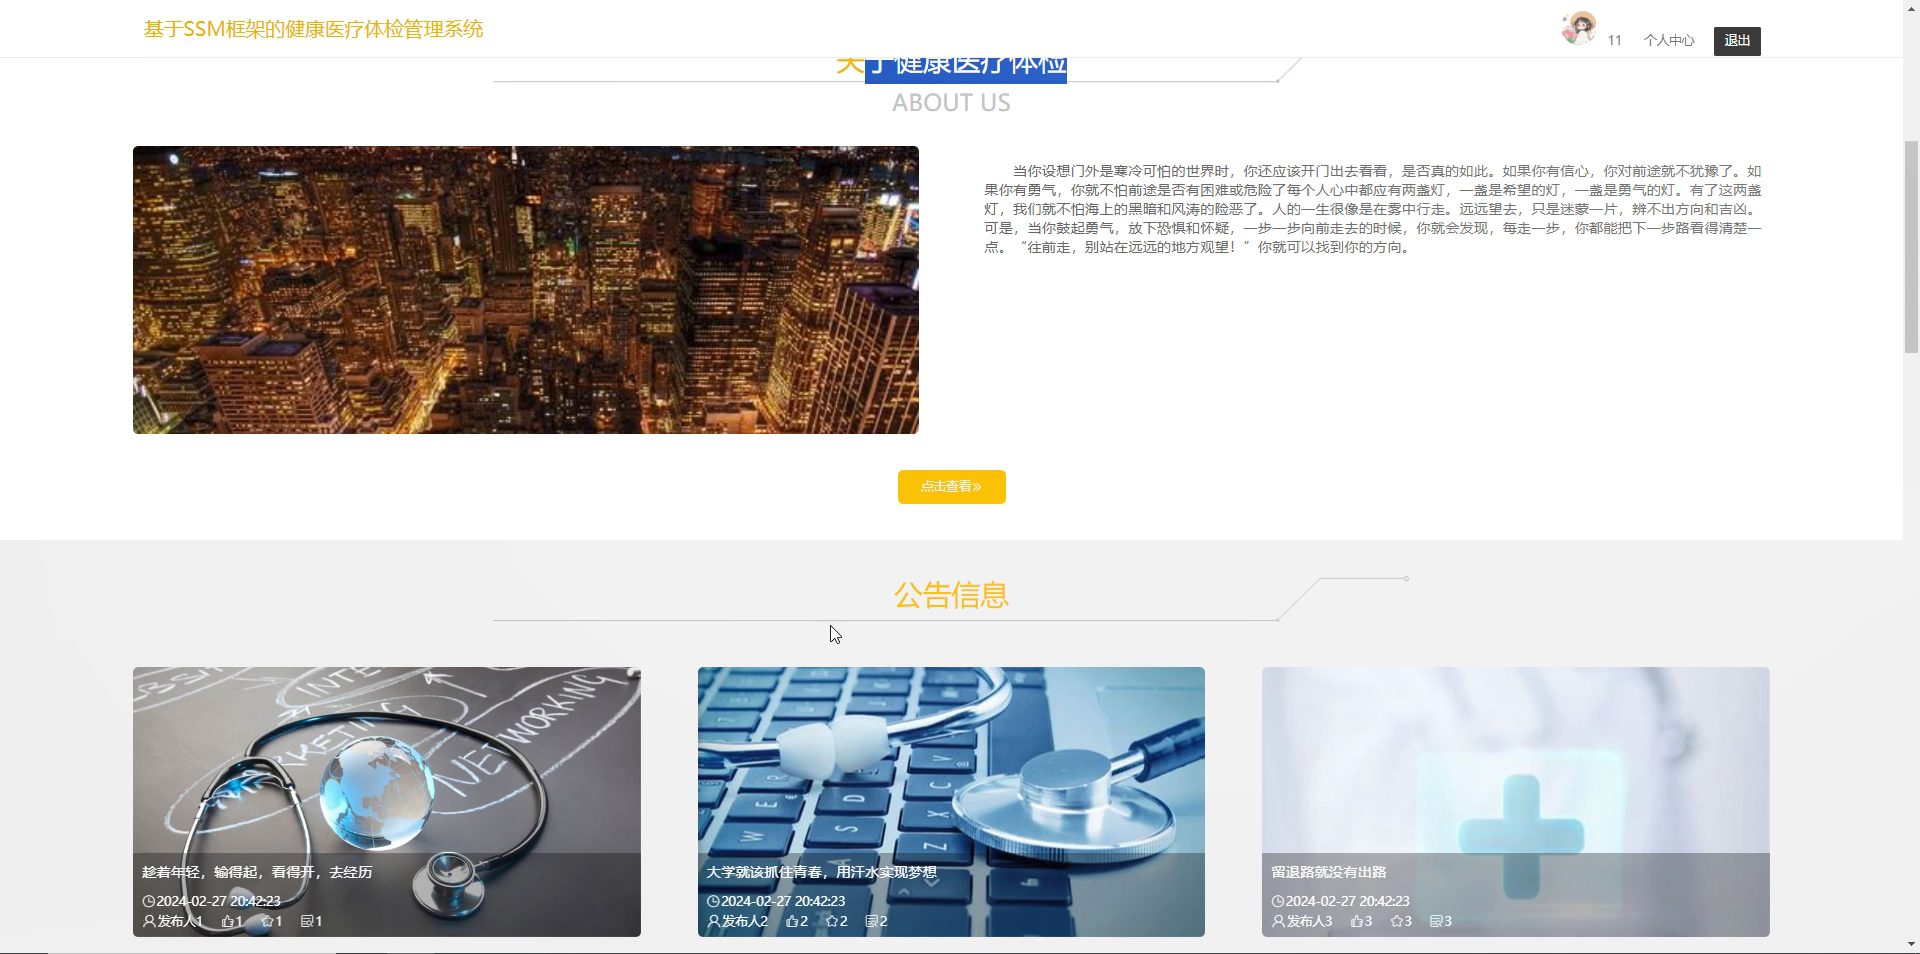Toggle like on "大学就该抓住青春" announcement
This screenshot has width=1920, height=954.
(793, 921)
